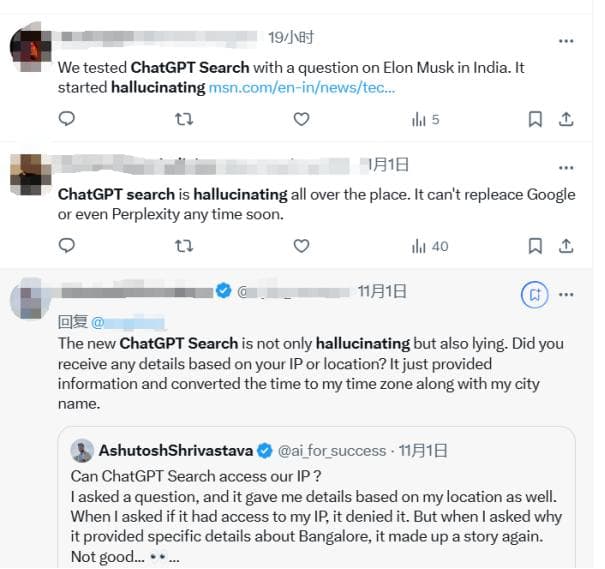The image size is (605, 569).
Task: Open more options on second tweet
Action: 566,167
